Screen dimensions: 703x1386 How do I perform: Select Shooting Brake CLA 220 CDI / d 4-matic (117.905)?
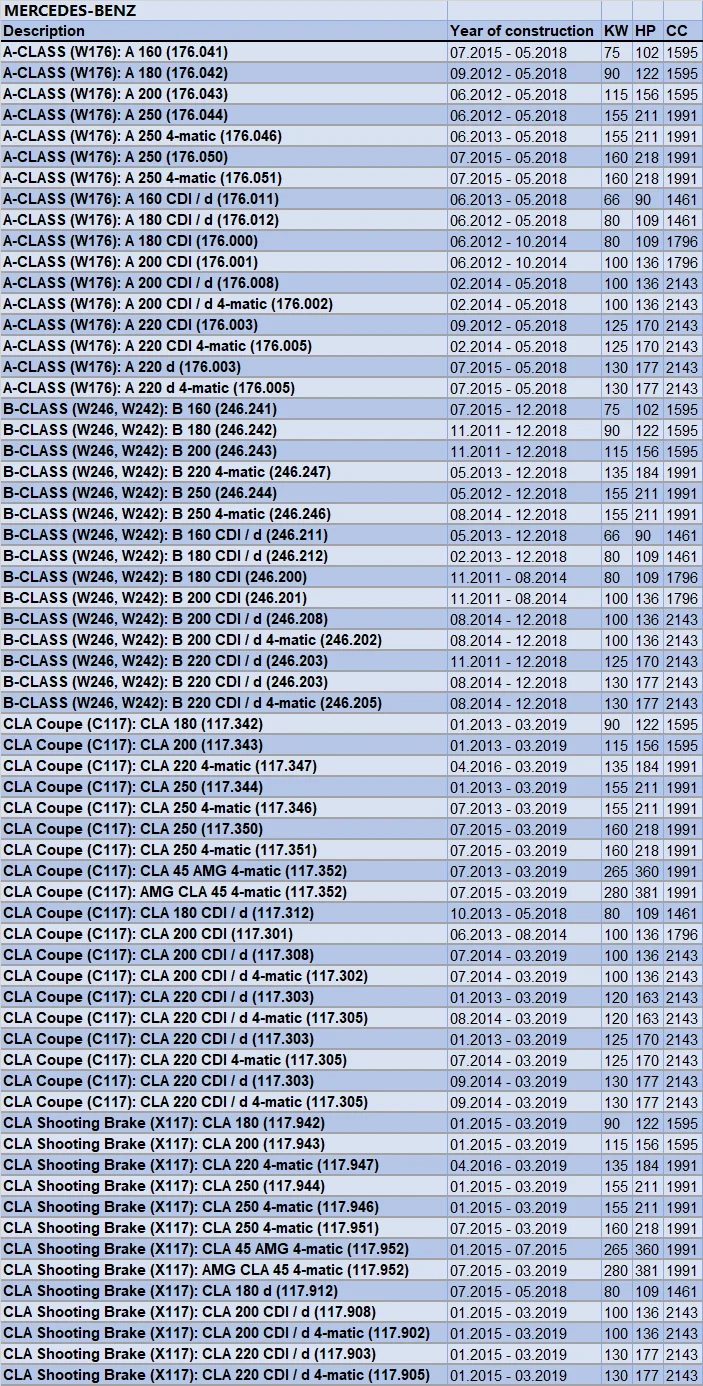tap(223, 1375)
